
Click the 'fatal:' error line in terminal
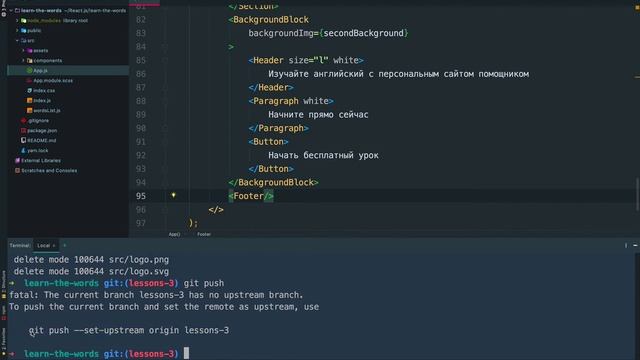click(x=156, y=295)
